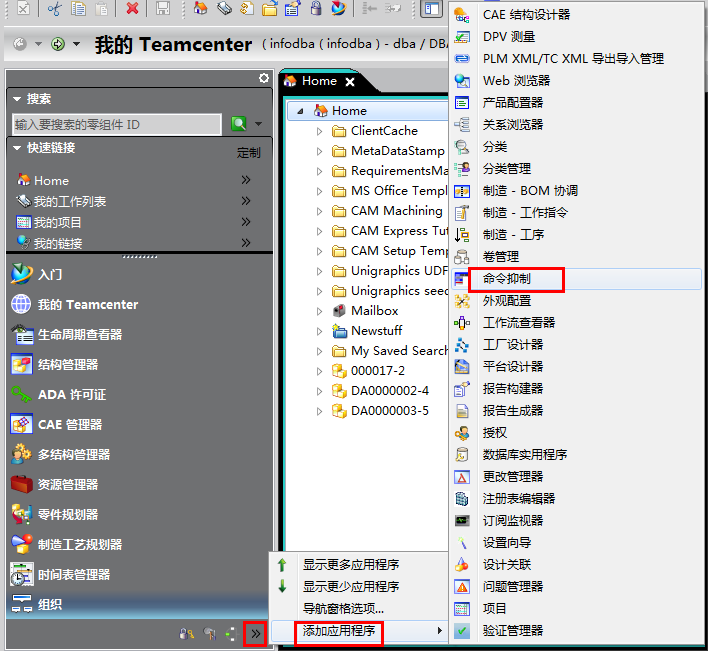This screenshot has width=708, height=651.
Task: Click the save floppy disk toolbar icon
Action: tap(163, 8)
